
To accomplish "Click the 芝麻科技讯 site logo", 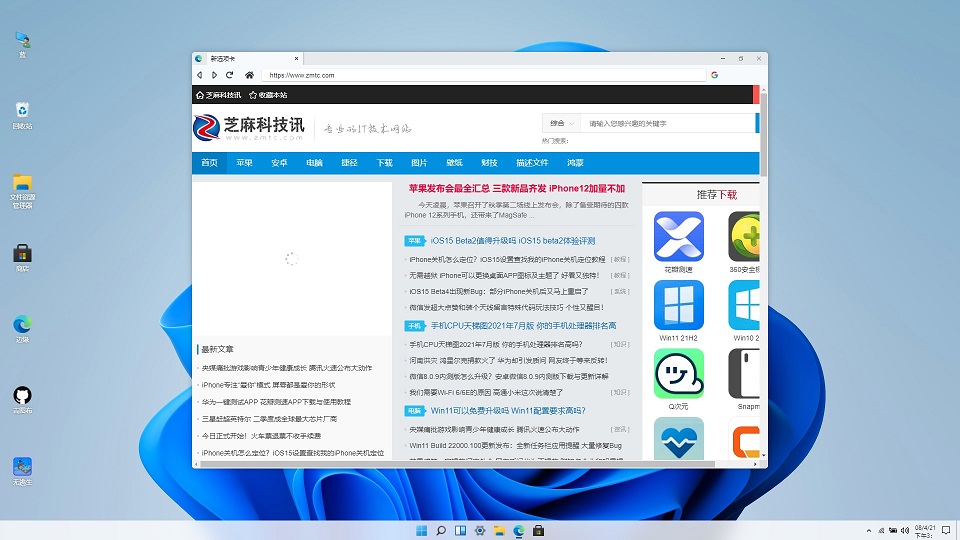I will 249,128.
